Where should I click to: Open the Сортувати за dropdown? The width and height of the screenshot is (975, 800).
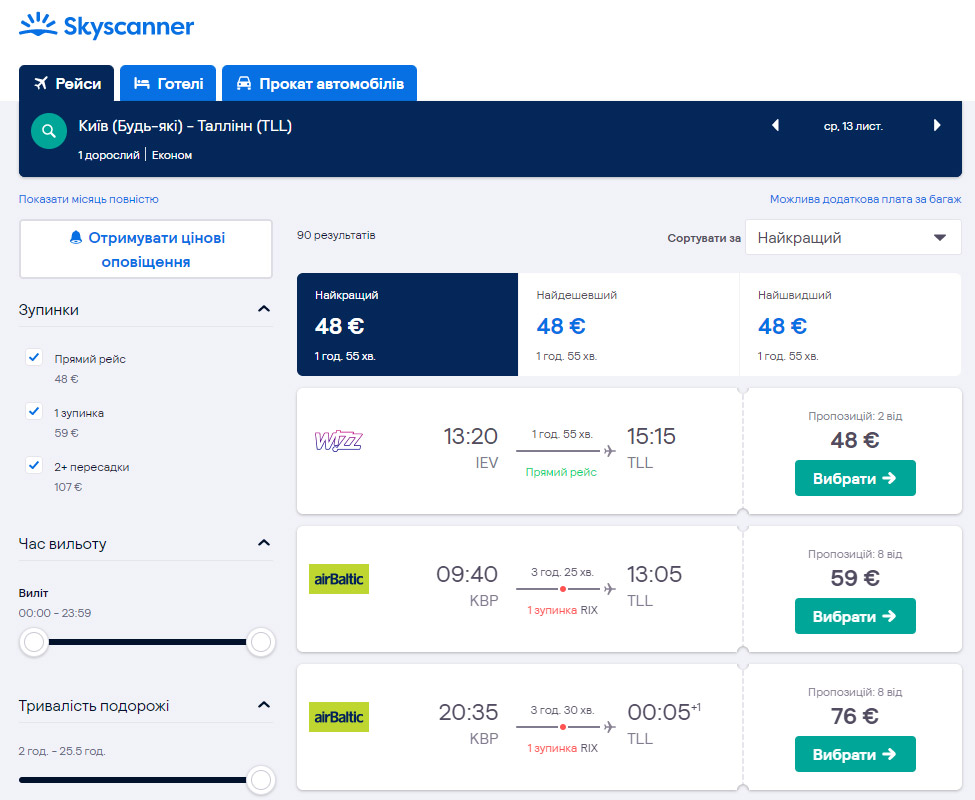coord(853,237)
